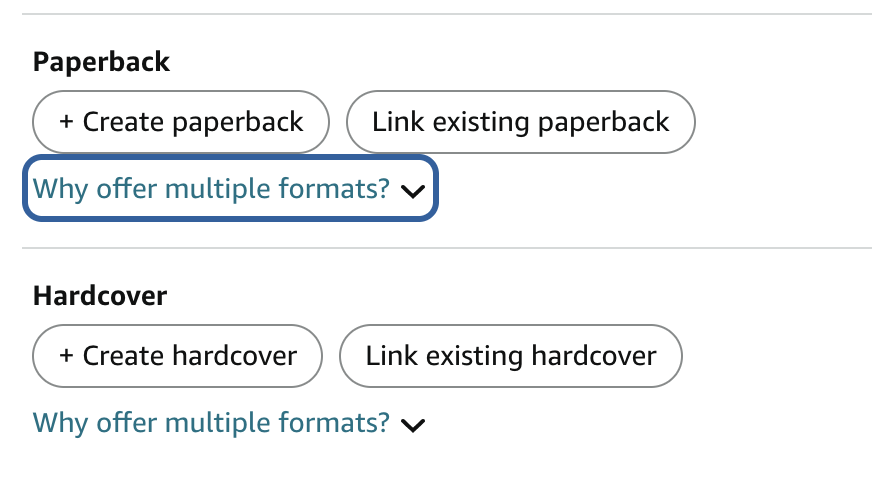Start creating a new paperback edition

coord(181,123)
